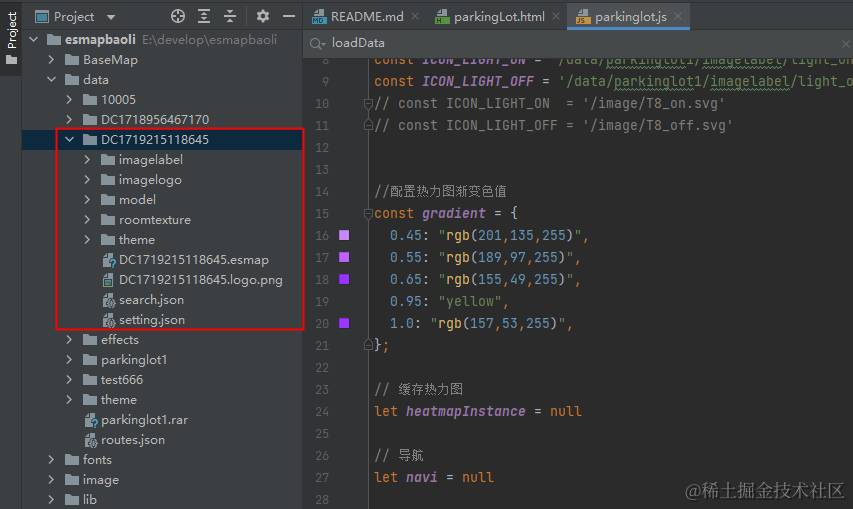
Task: Close the parkinglot.js tab
Action: tap(678, 17)
